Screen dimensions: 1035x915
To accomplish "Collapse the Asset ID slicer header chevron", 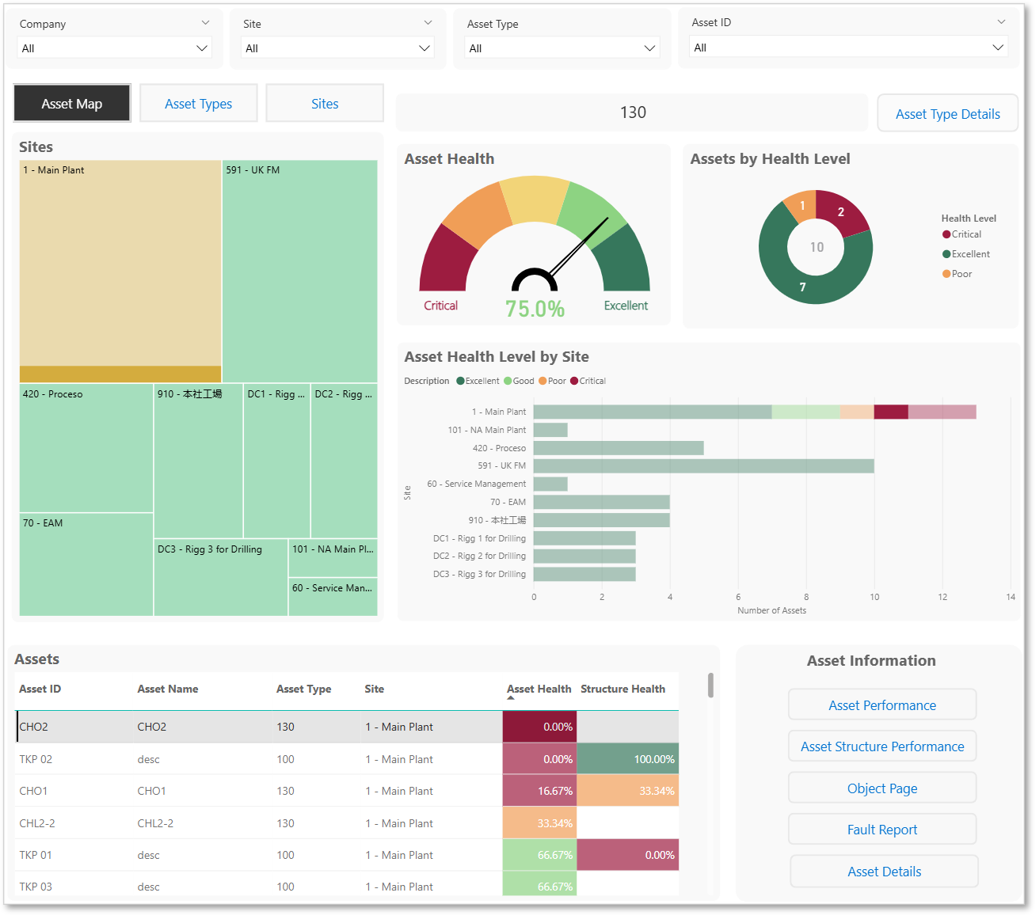I will tap(1001, 22).
